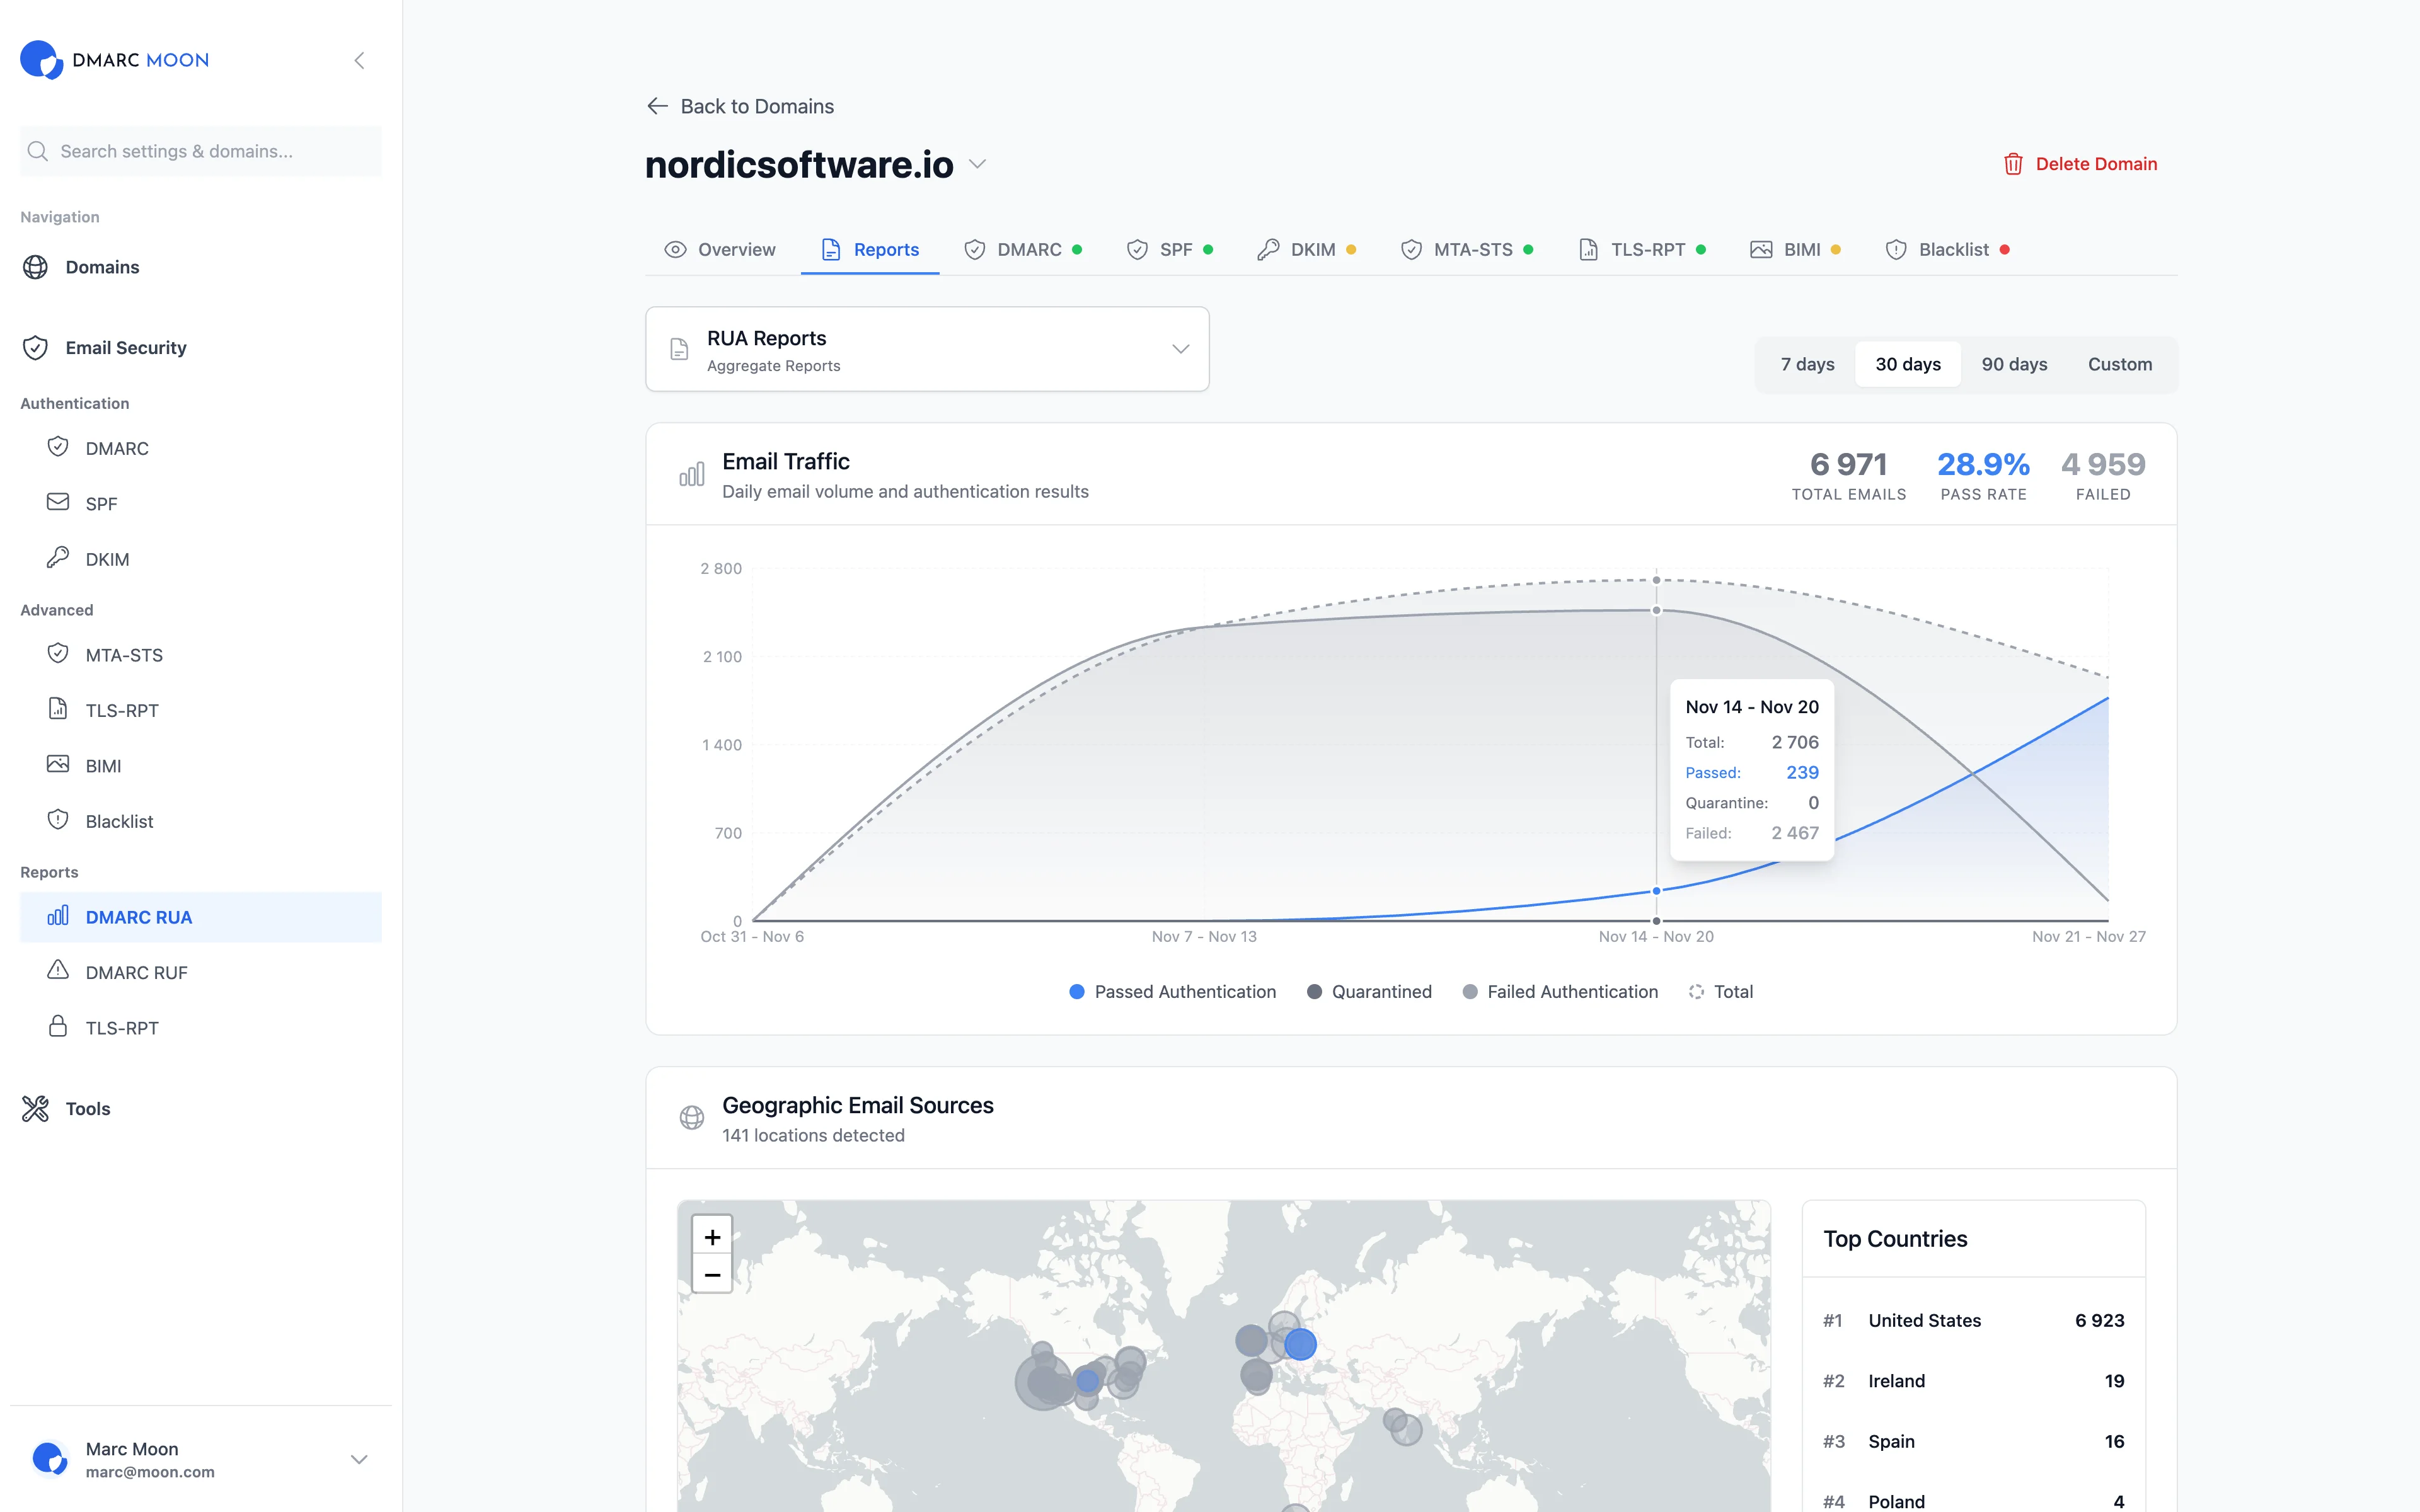The image size is (2420, 1512).
Task: Open the DMARC RUA bar chart icon
Action: 58,916
